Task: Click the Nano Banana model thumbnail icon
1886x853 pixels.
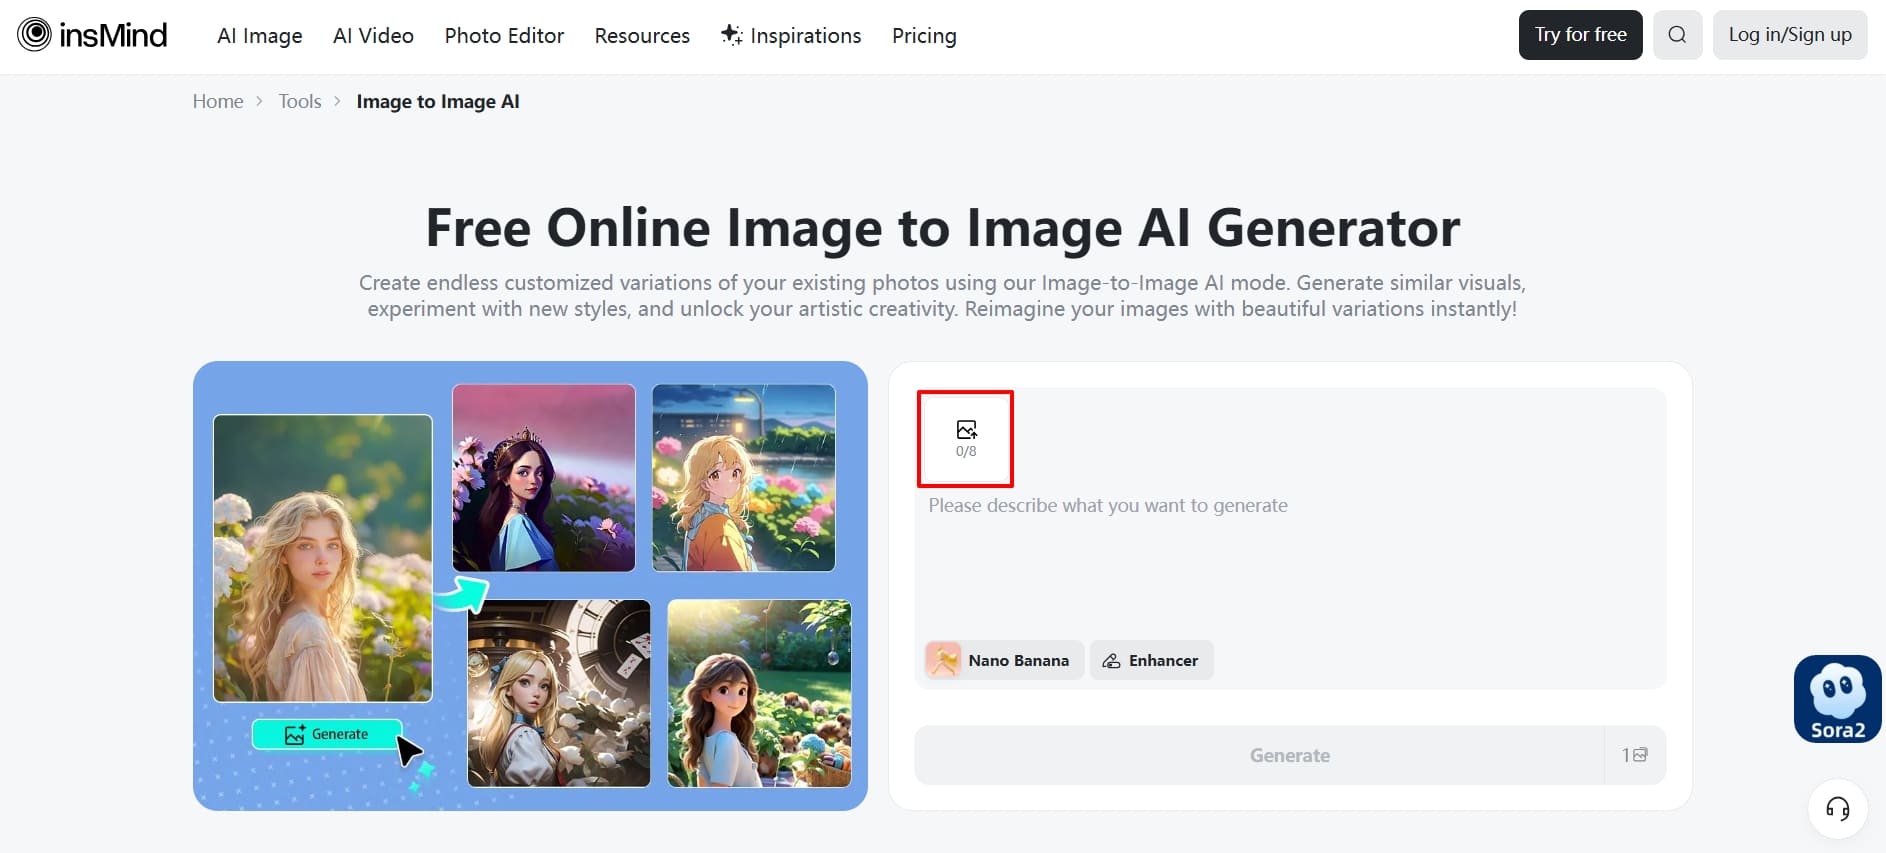Action: pos(943,660)
